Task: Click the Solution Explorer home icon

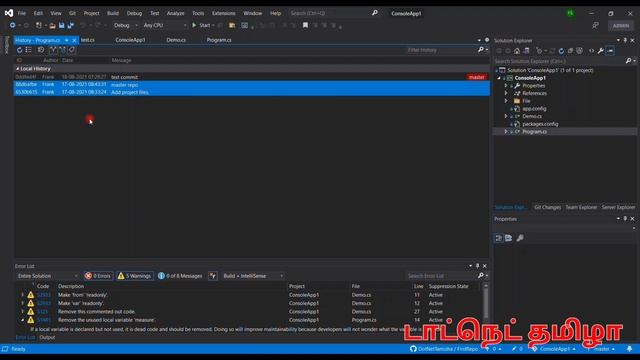Action: click(x=517, y=51)
